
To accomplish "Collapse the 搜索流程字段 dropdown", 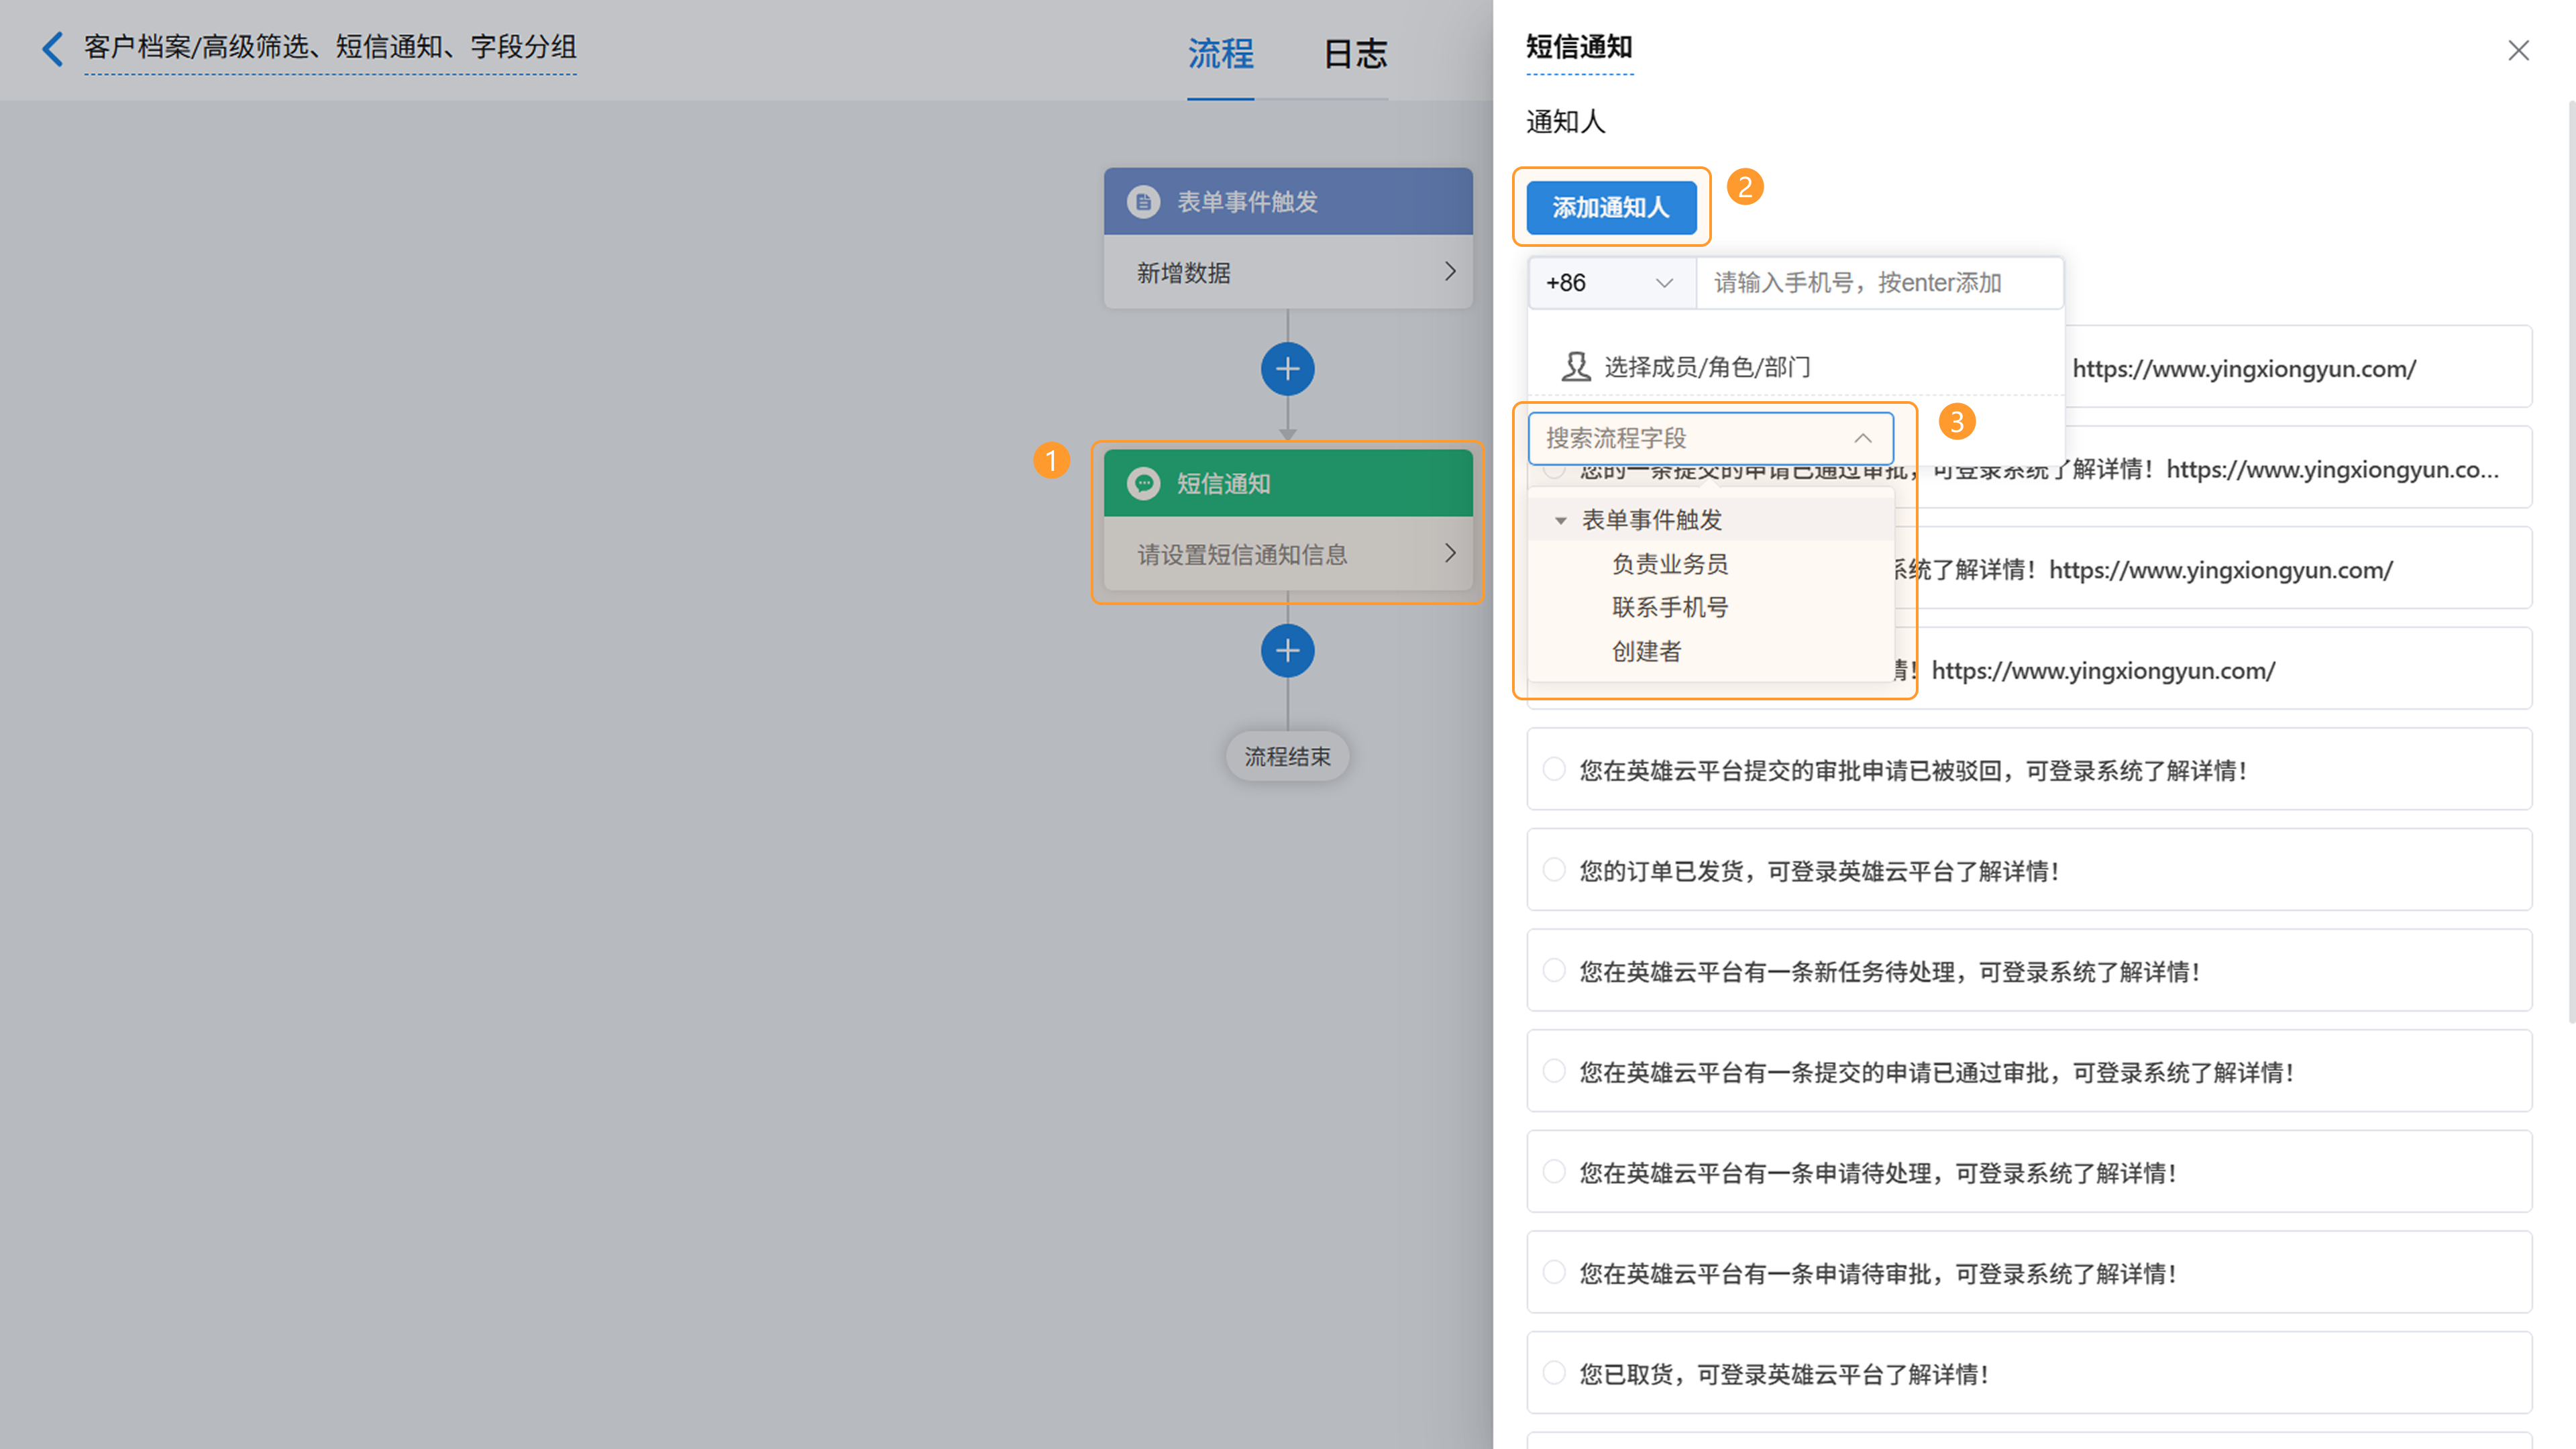I will click(x=1862, y=438).
